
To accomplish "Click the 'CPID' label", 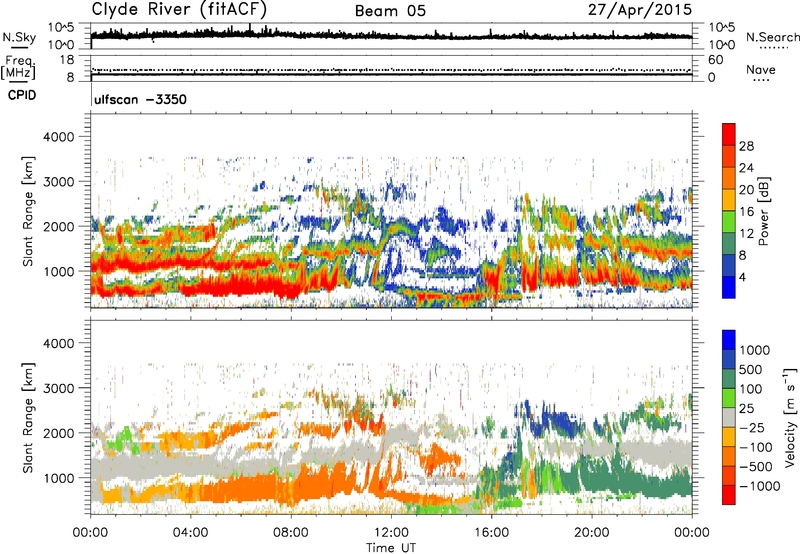I will point(22,95).
